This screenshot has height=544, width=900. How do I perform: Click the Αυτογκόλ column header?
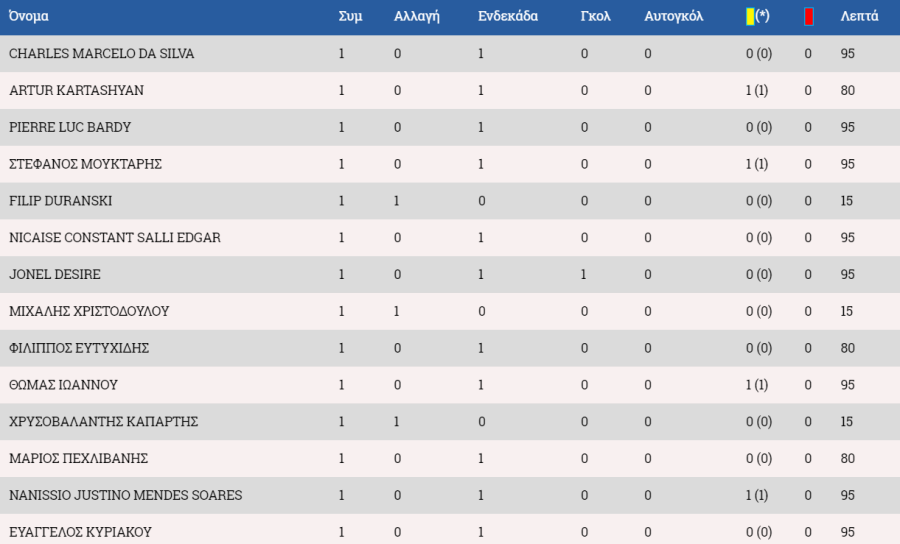point(673,16)
